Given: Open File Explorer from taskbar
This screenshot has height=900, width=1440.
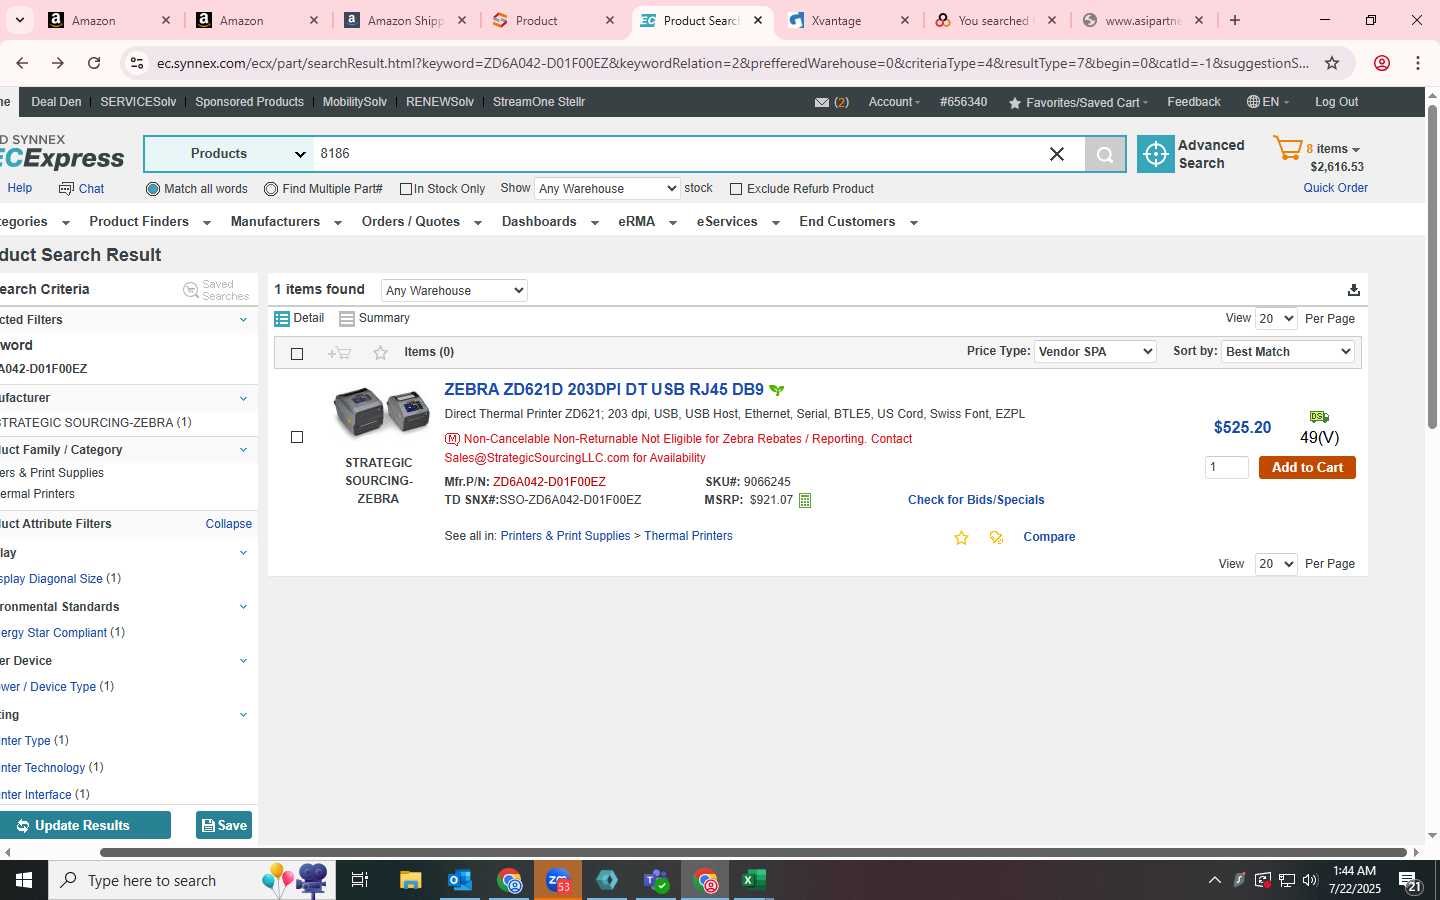Looking at the screenshot, I should click(410, 880).
